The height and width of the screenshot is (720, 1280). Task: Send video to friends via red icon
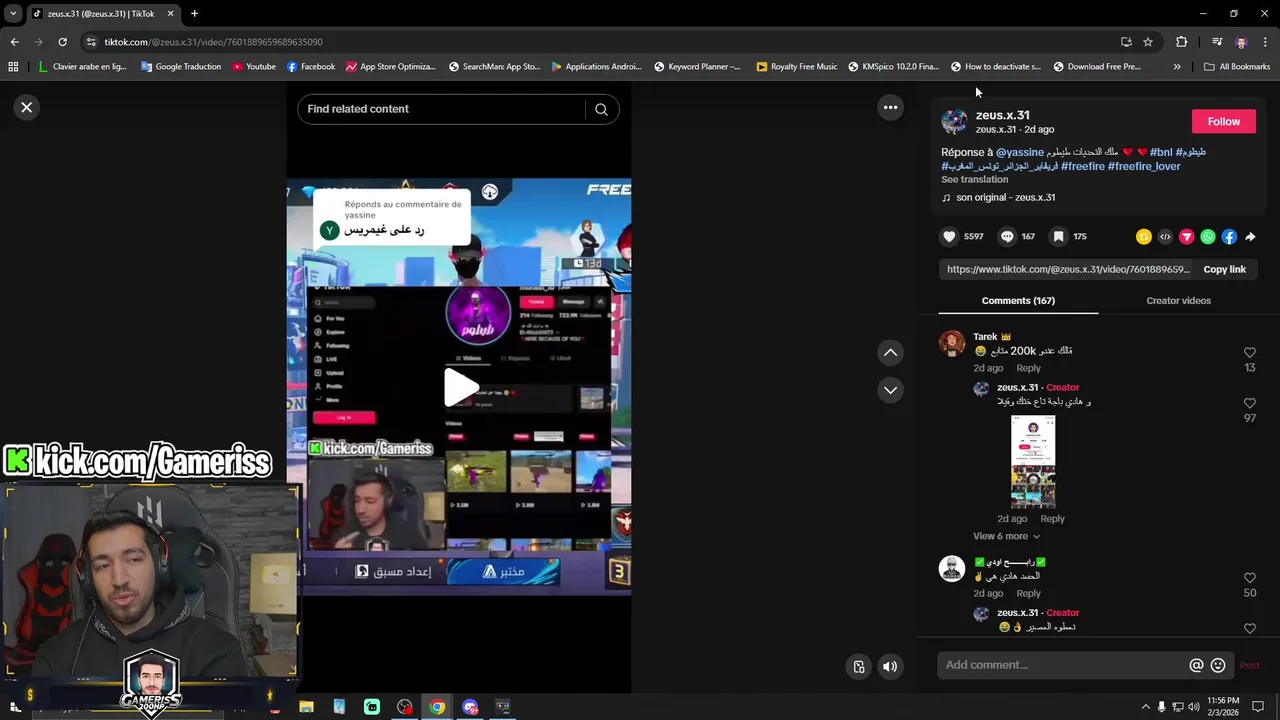pos(1186,237)
